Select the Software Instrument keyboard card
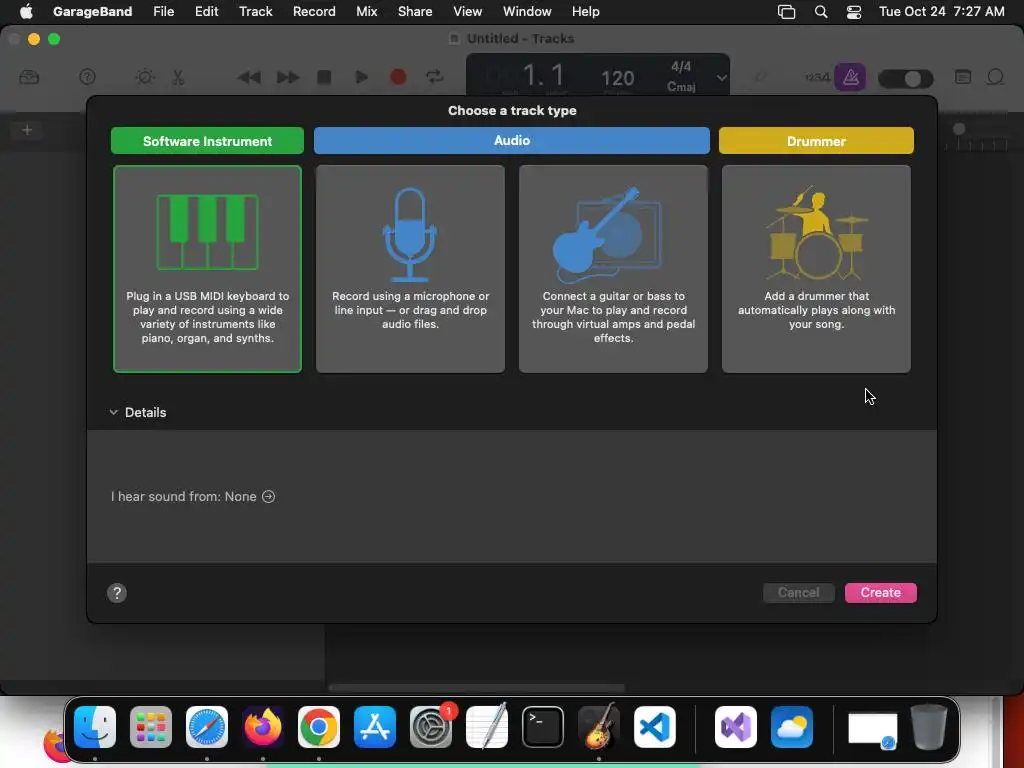Viewport: 1024px width, 768px height. [208, 268]
